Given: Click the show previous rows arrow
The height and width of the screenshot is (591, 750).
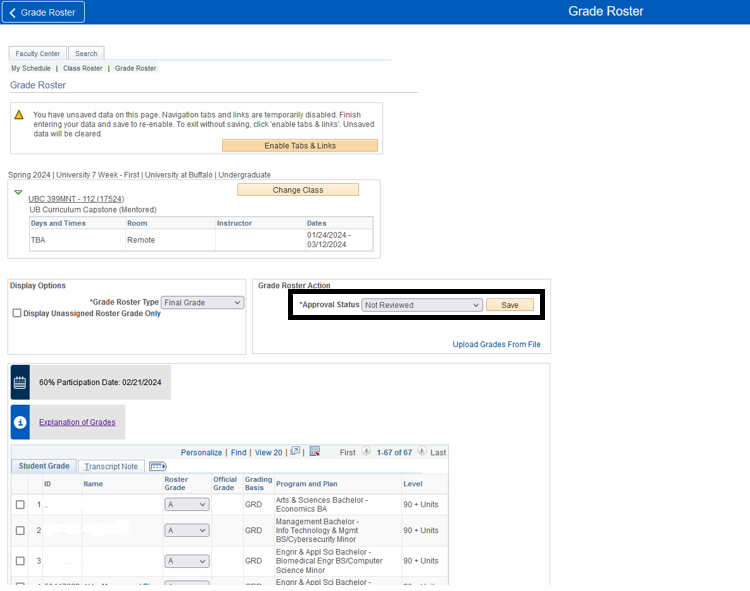Looking at the screenshot, I should point(365,452).
